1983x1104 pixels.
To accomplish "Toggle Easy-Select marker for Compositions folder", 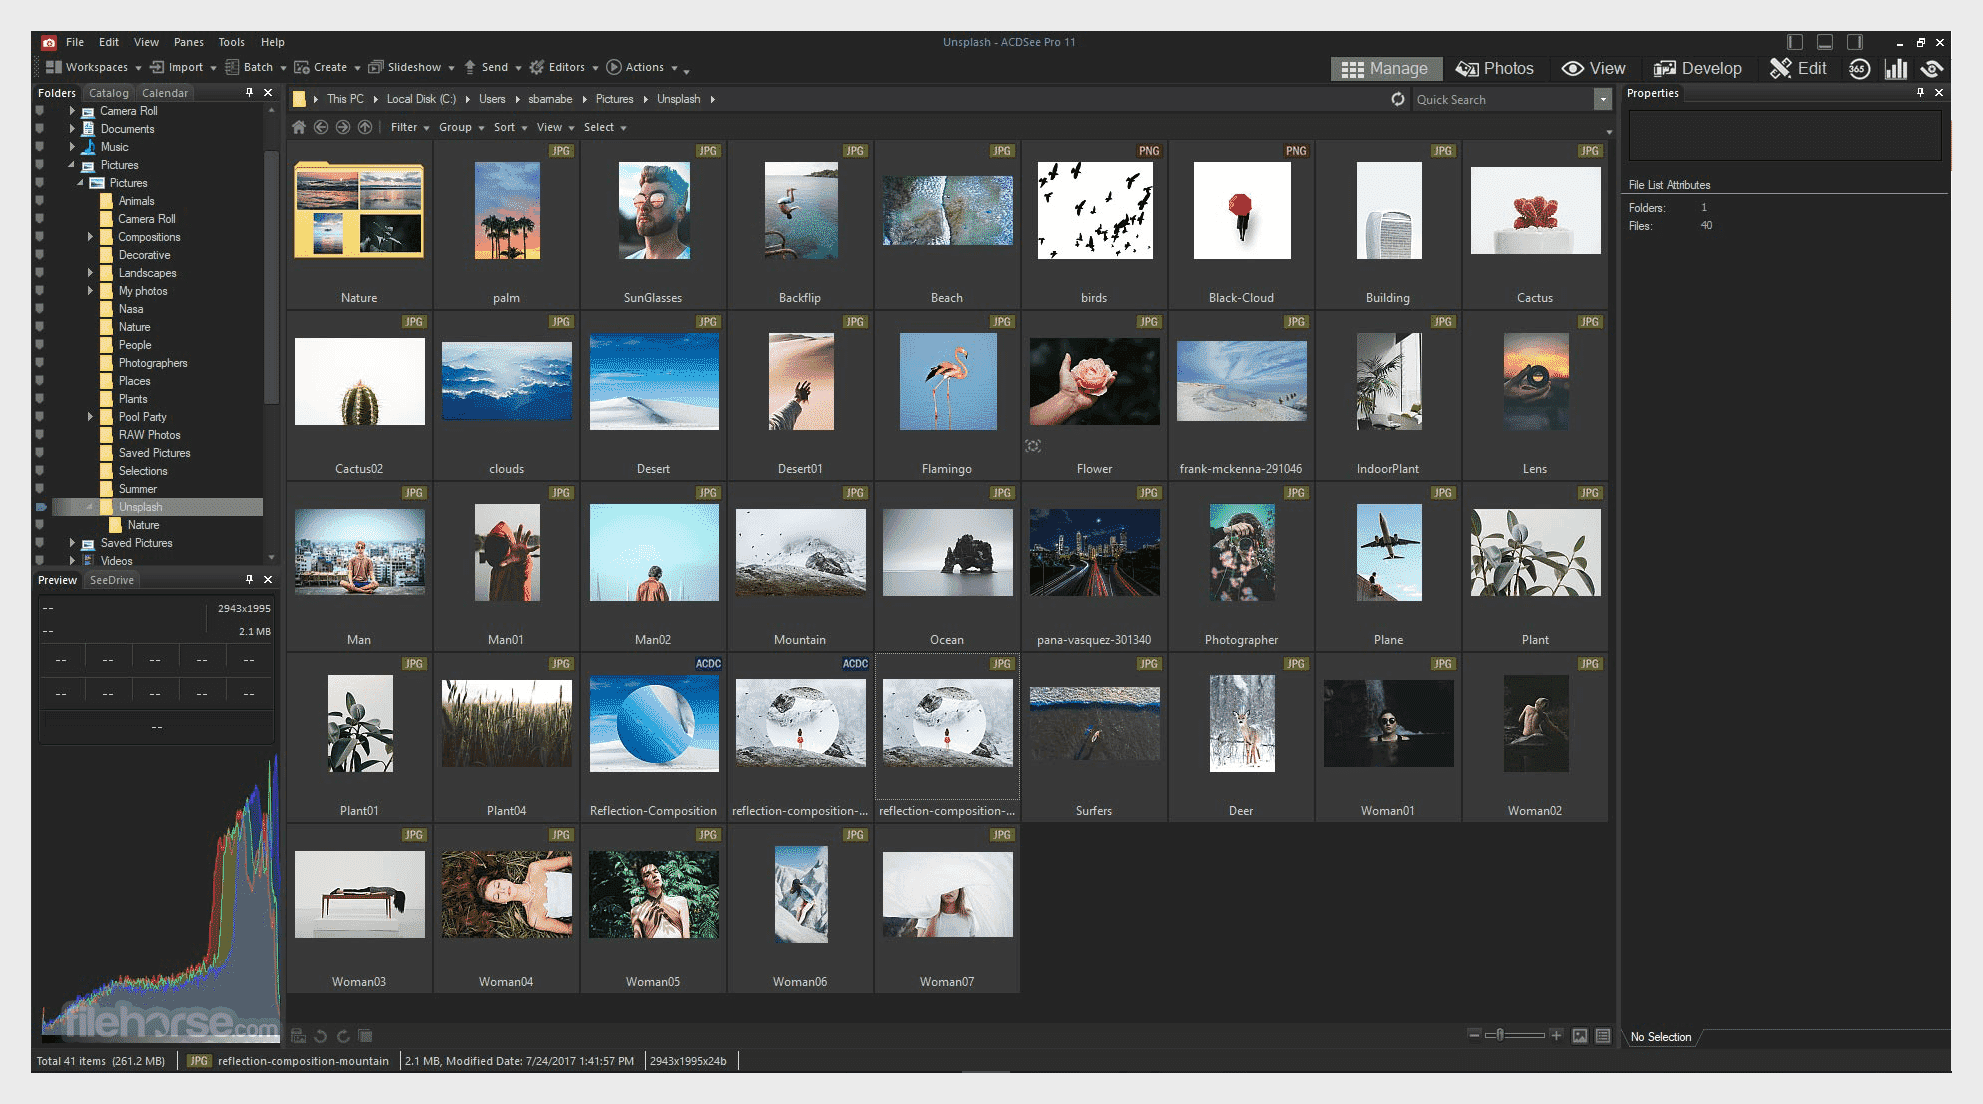I will [40, 237].
